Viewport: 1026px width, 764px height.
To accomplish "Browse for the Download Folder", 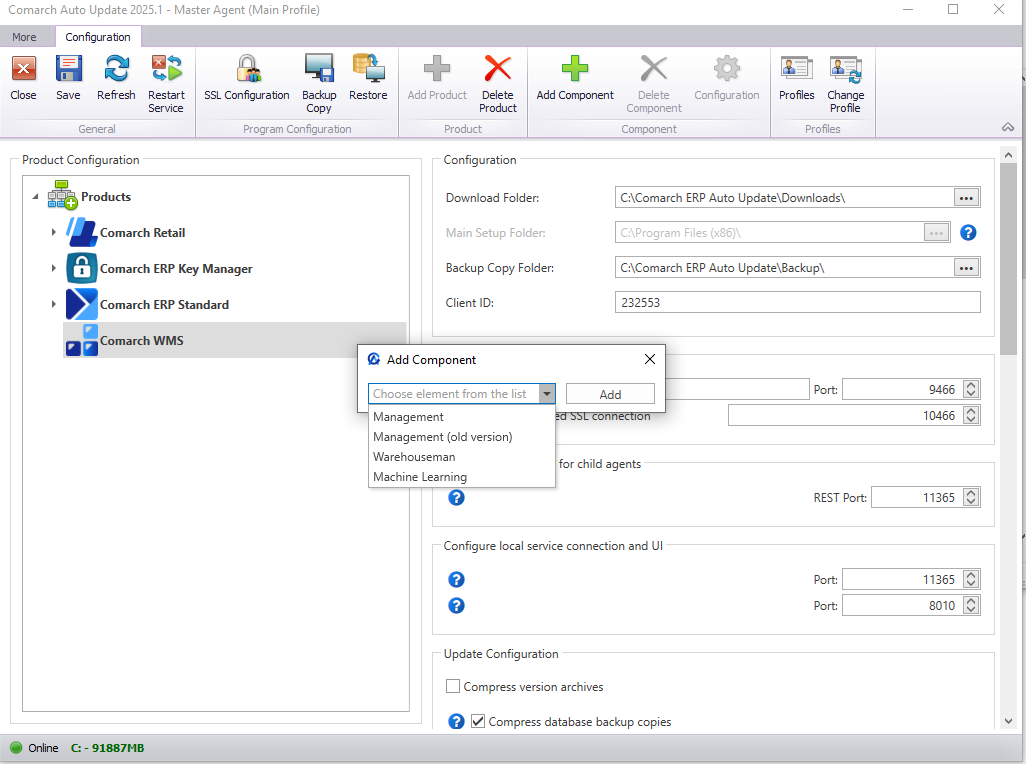I will 966,198.
